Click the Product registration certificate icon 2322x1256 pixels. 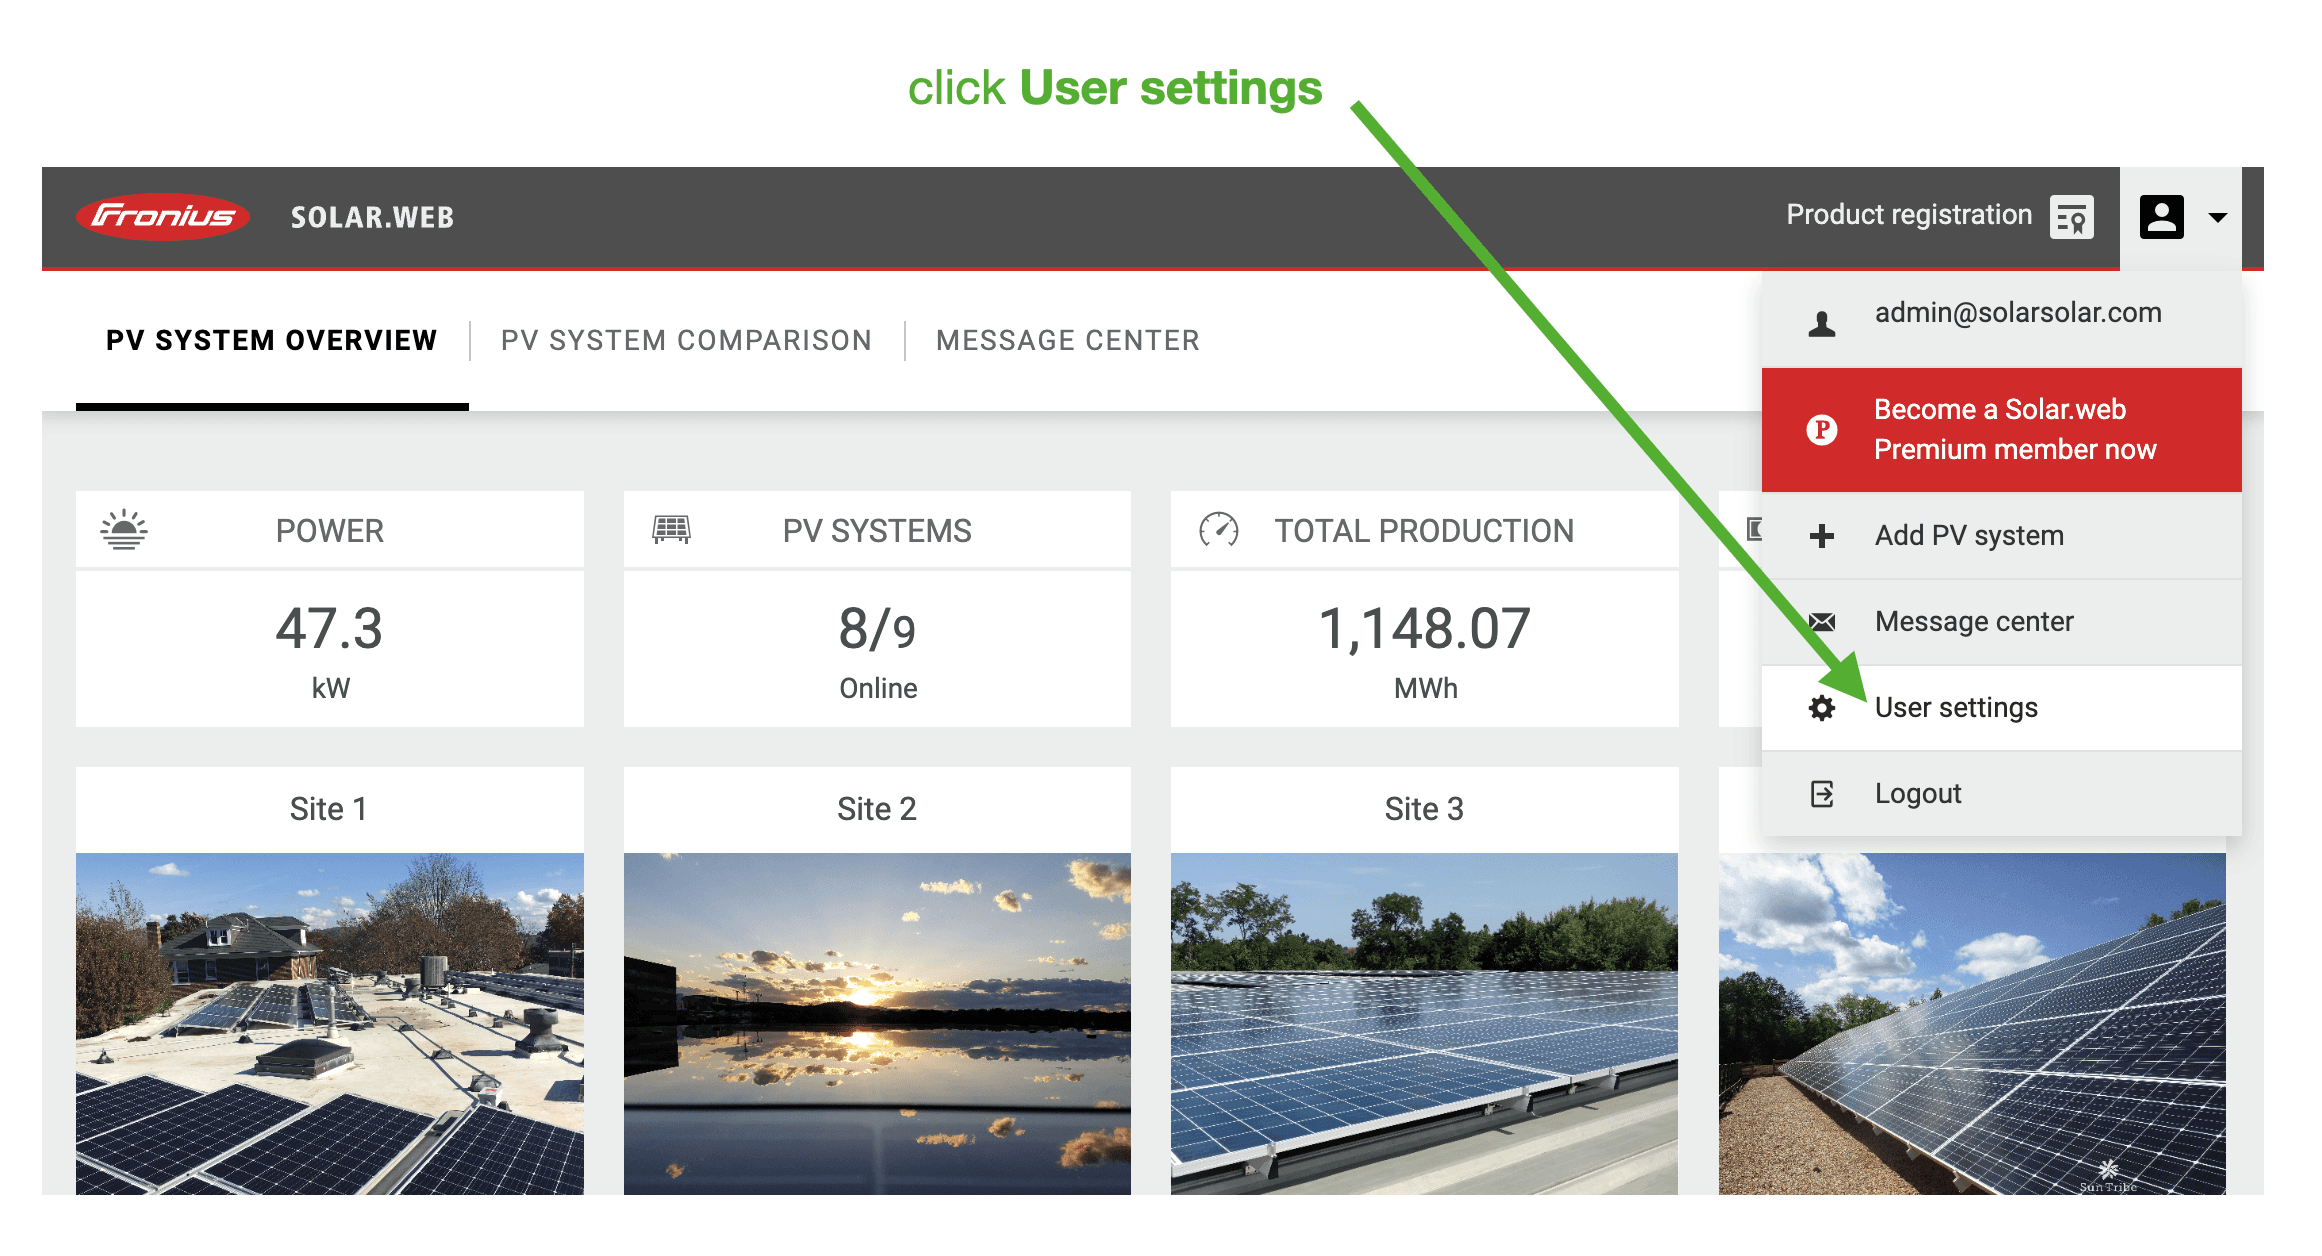pyautogui.click(x=2071, y=216)
